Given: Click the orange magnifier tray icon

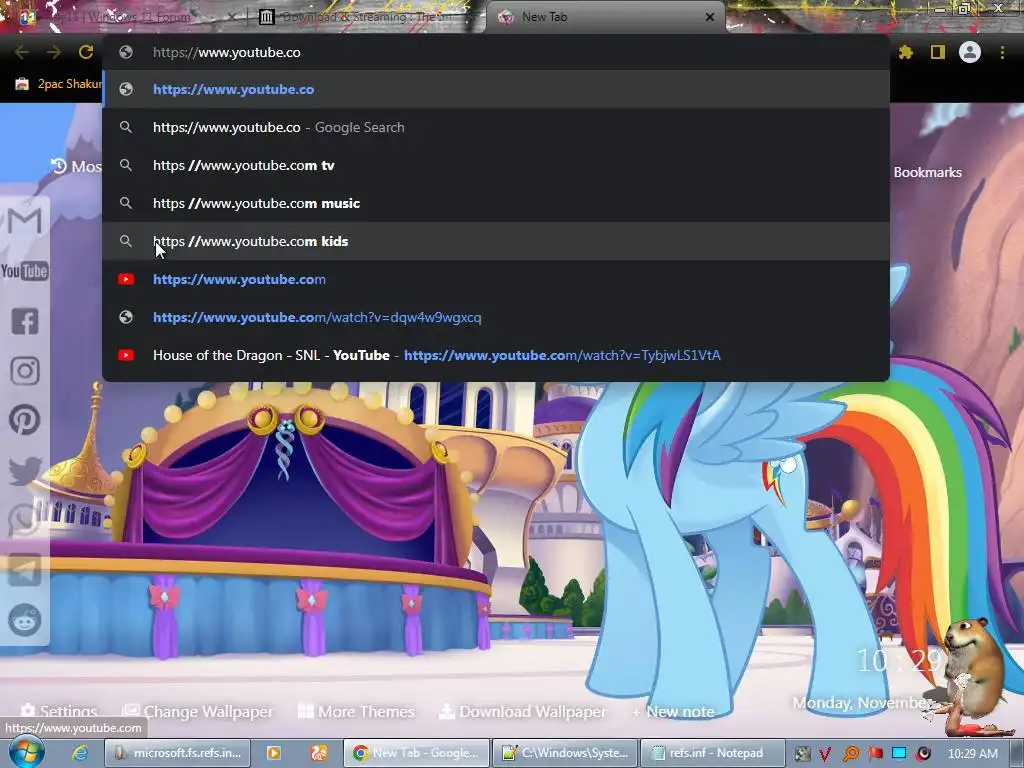Looking at the screenshot, I should (850, 754).
